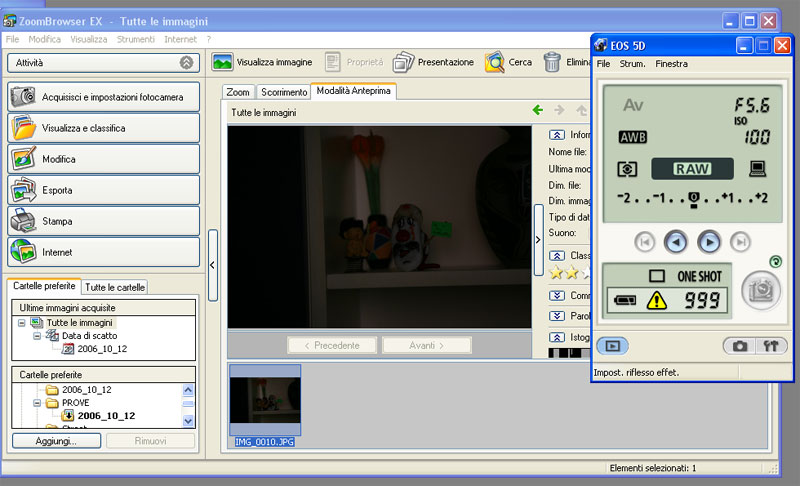Go back with the green arrow
Screen dimensions: 800x486
click(x=537, y=110)
